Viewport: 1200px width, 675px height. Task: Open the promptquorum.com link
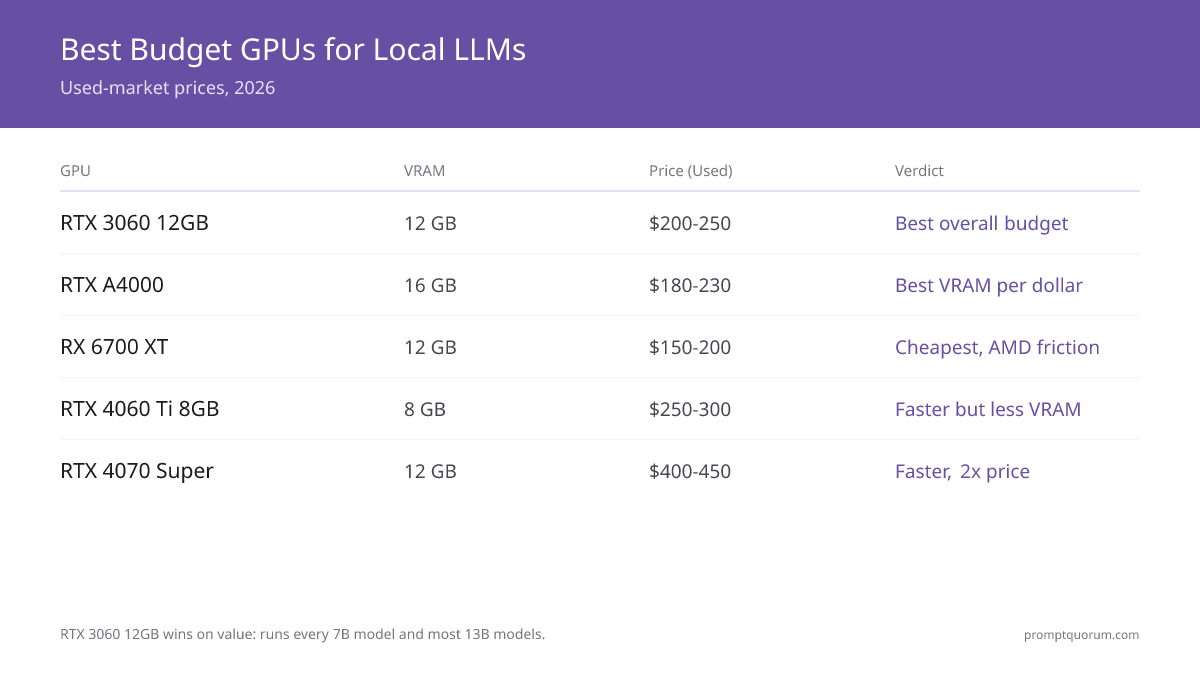pos(1081,634)
